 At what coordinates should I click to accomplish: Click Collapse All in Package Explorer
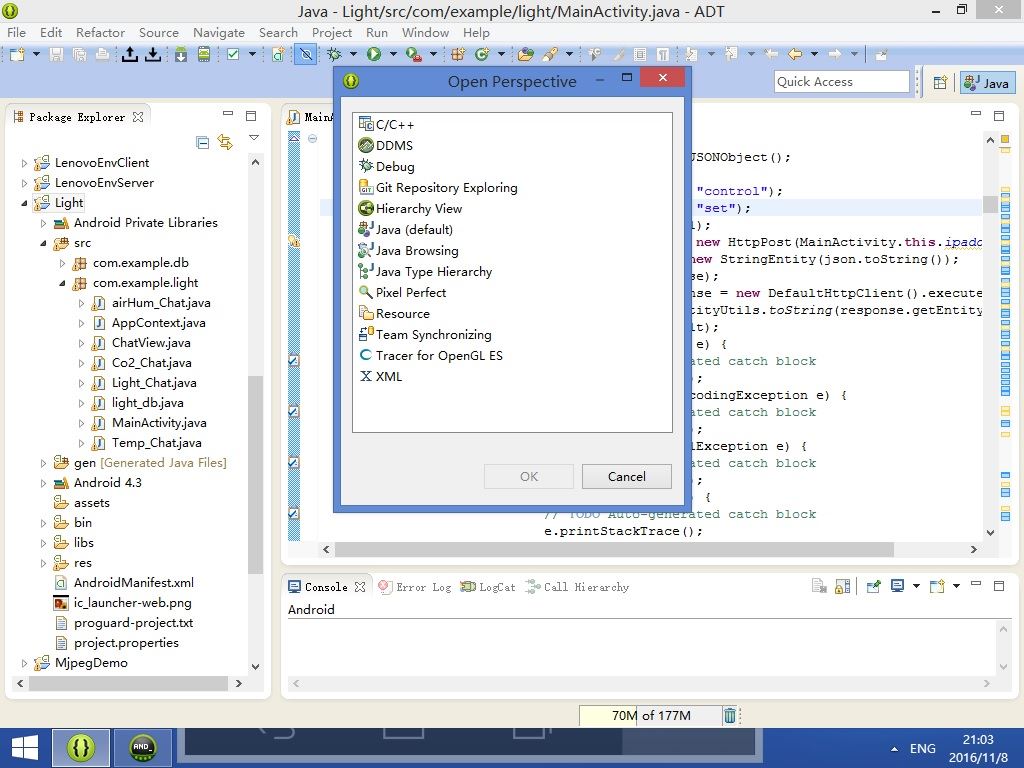point(202,142)
